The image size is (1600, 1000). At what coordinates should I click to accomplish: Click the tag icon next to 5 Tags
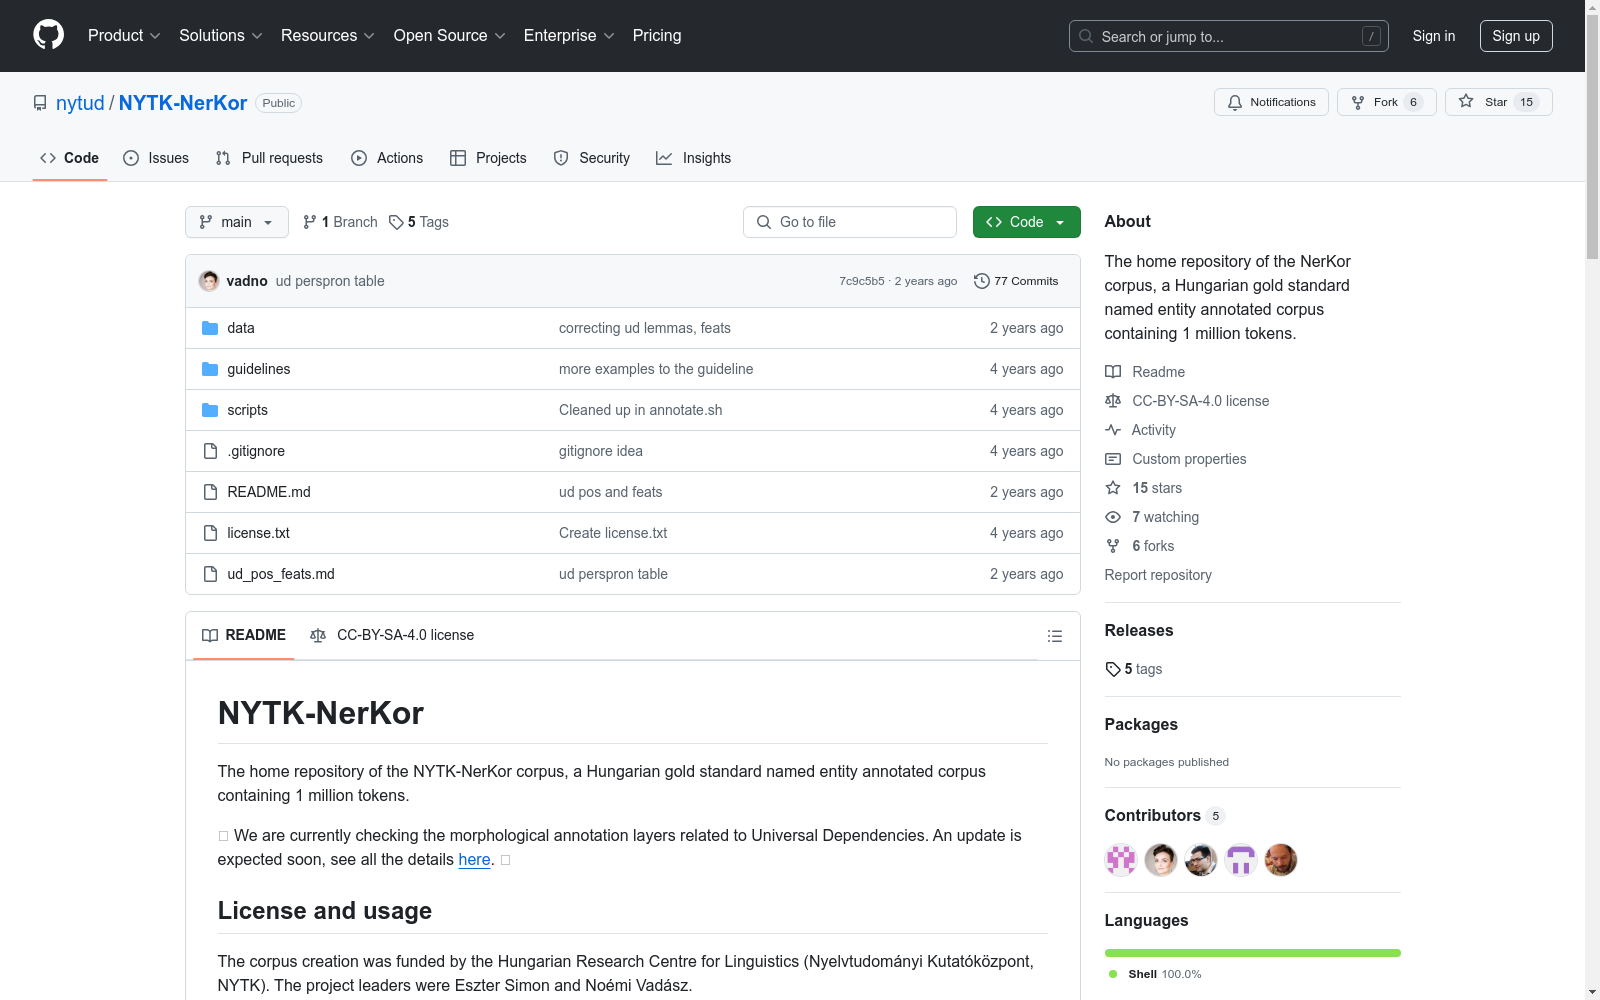[x=396, y=222]
